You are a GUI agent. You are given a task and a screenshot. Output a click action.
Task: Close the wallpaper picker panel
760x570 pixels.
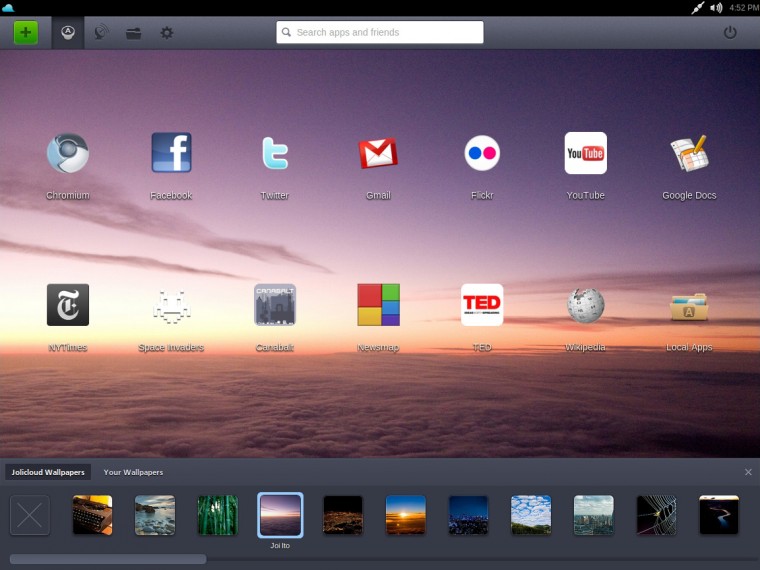[x=748, y=472]
